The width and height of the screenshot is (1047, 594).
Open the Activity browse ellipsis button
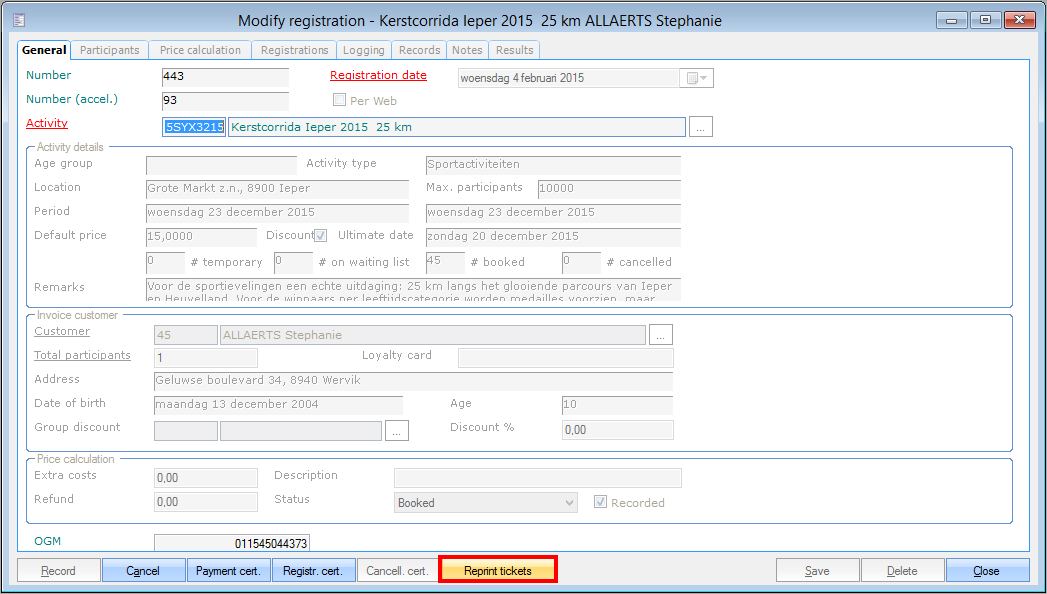701,127
